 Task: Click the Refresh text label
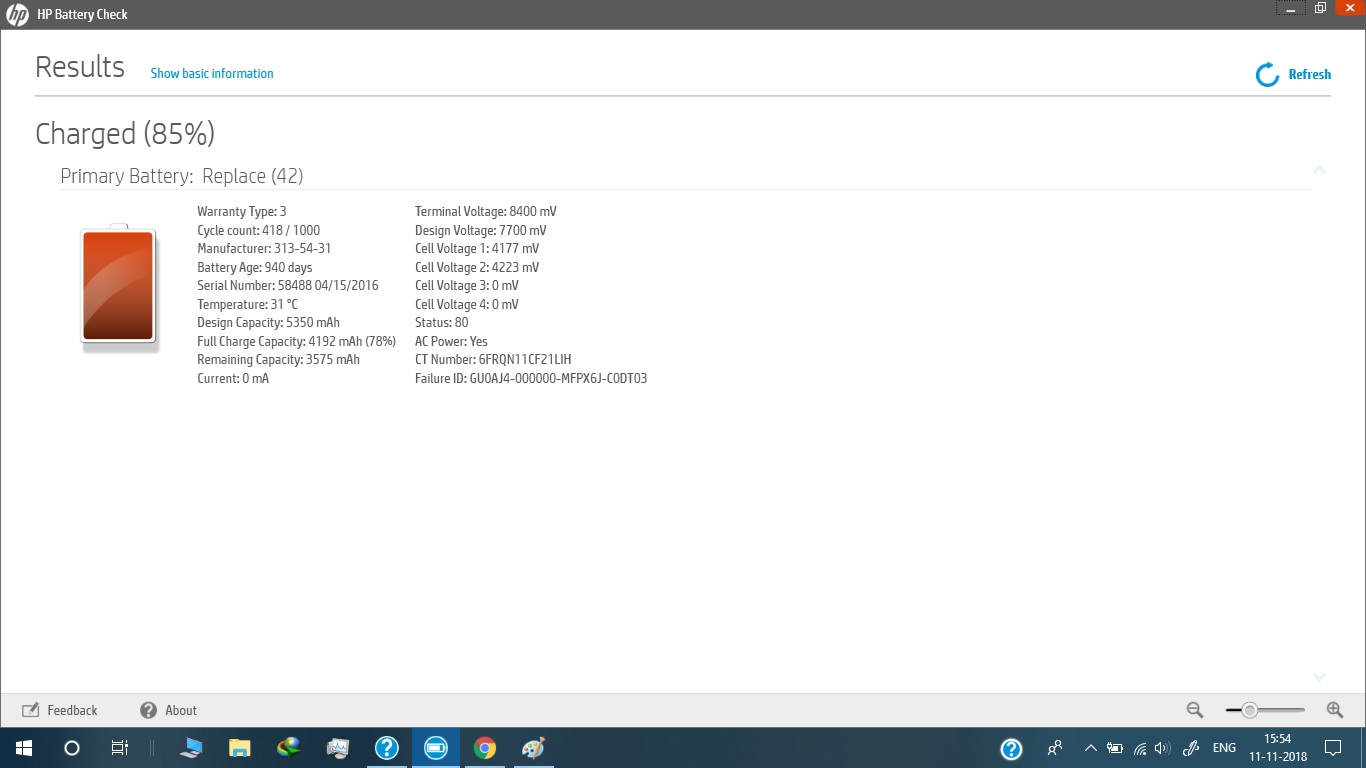[x=1310, y=74]
